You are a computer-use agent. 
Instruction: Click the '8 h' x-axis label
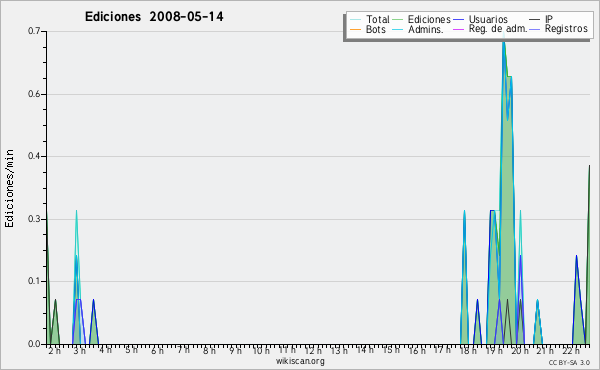point(209,351)
